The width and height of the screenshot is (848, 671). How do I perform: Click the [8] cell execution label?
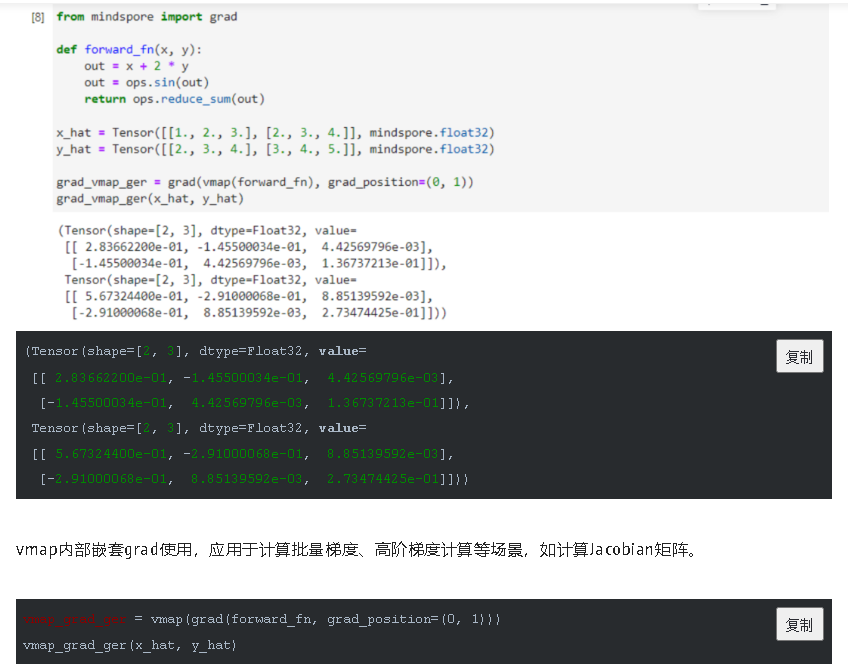point(38,18)
